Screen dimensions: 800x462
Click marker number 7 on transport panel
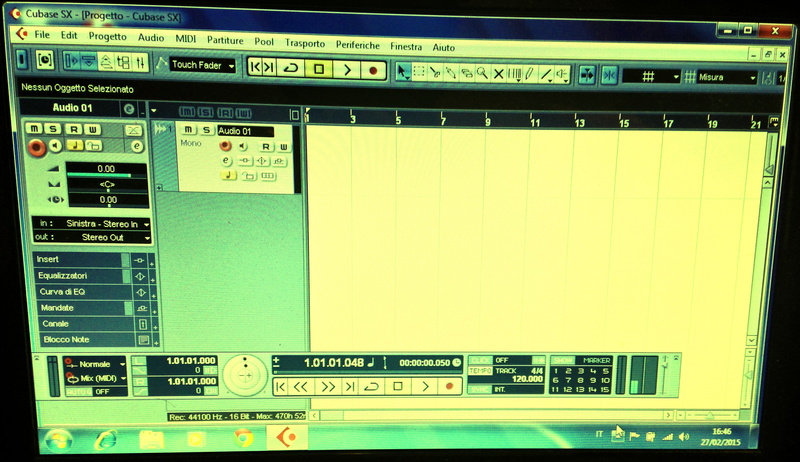point(568,380)
